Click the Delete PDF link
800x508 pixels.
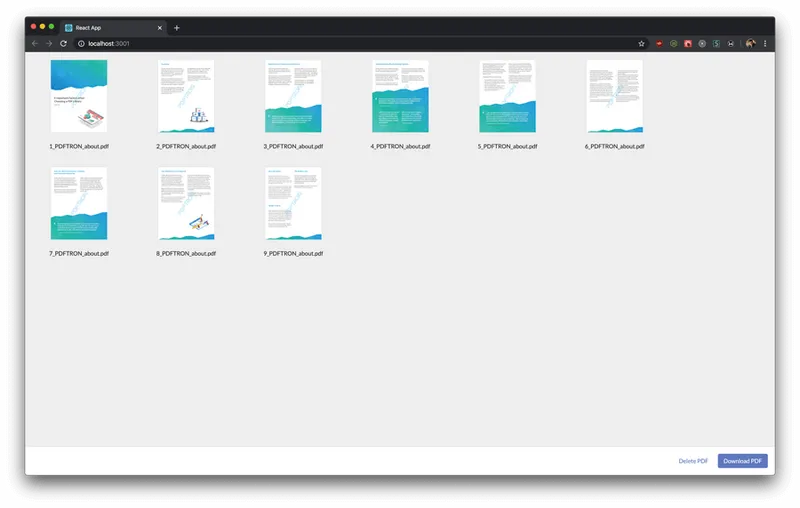693,461
